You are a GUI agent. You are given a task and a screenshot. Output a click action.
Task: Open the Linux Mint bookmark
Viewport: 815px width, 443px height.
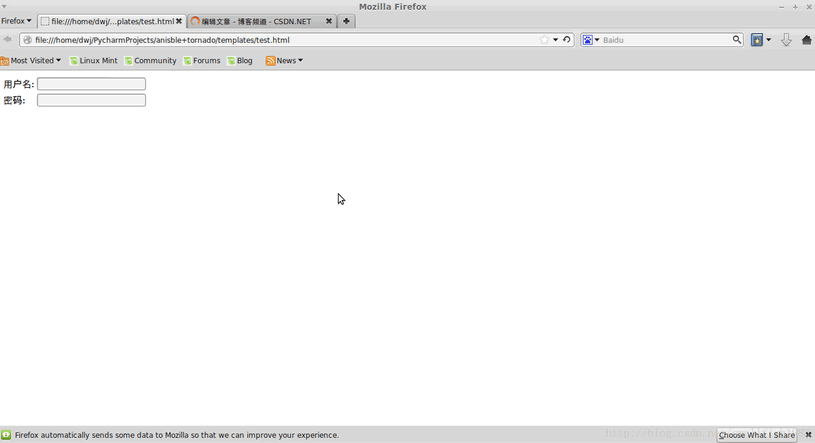click(94, 61)
